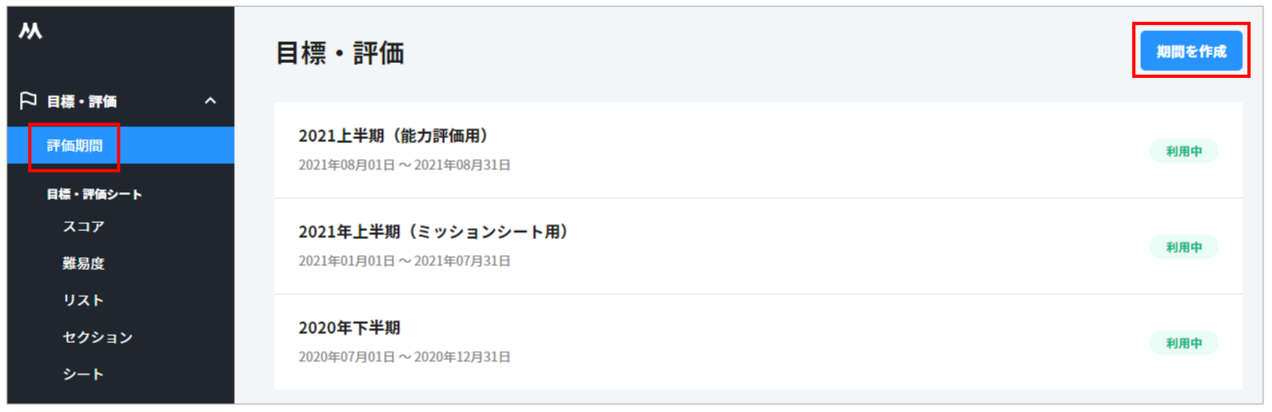Open the 2020年下半期 period

[349, 328]
